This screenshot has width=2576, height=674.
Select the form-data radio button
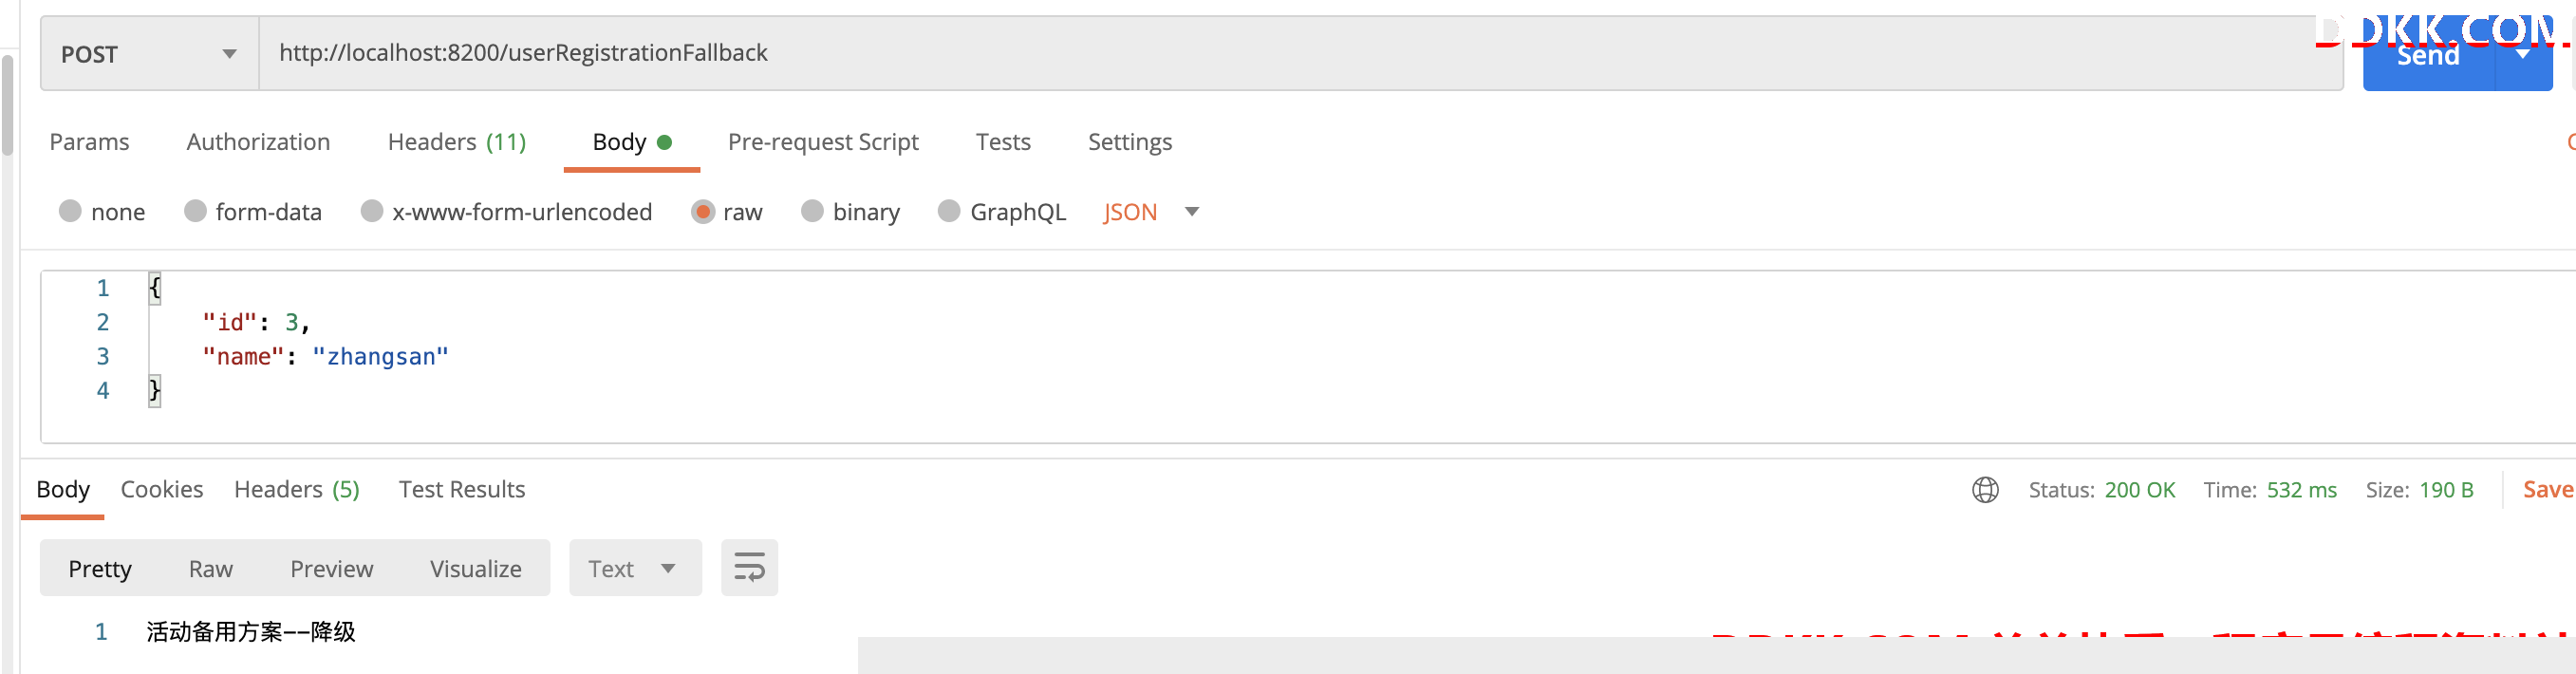(195, 211)
